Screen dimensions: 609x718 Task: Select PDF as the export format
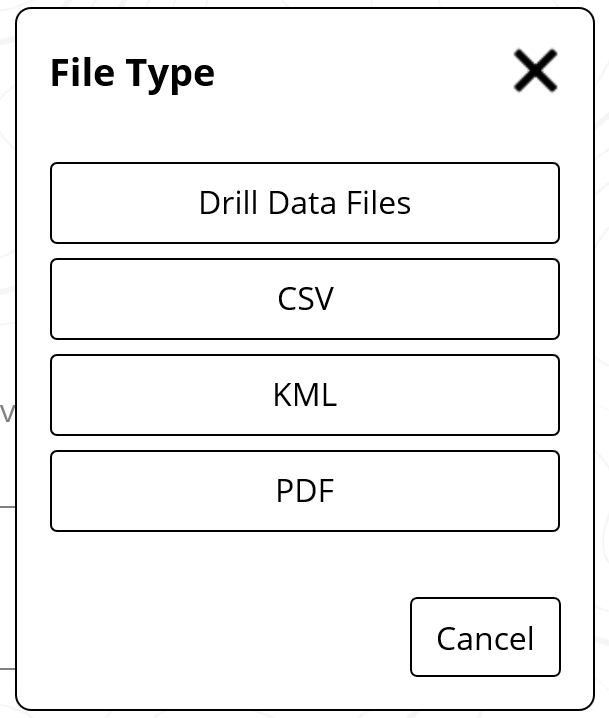point(304,491)
